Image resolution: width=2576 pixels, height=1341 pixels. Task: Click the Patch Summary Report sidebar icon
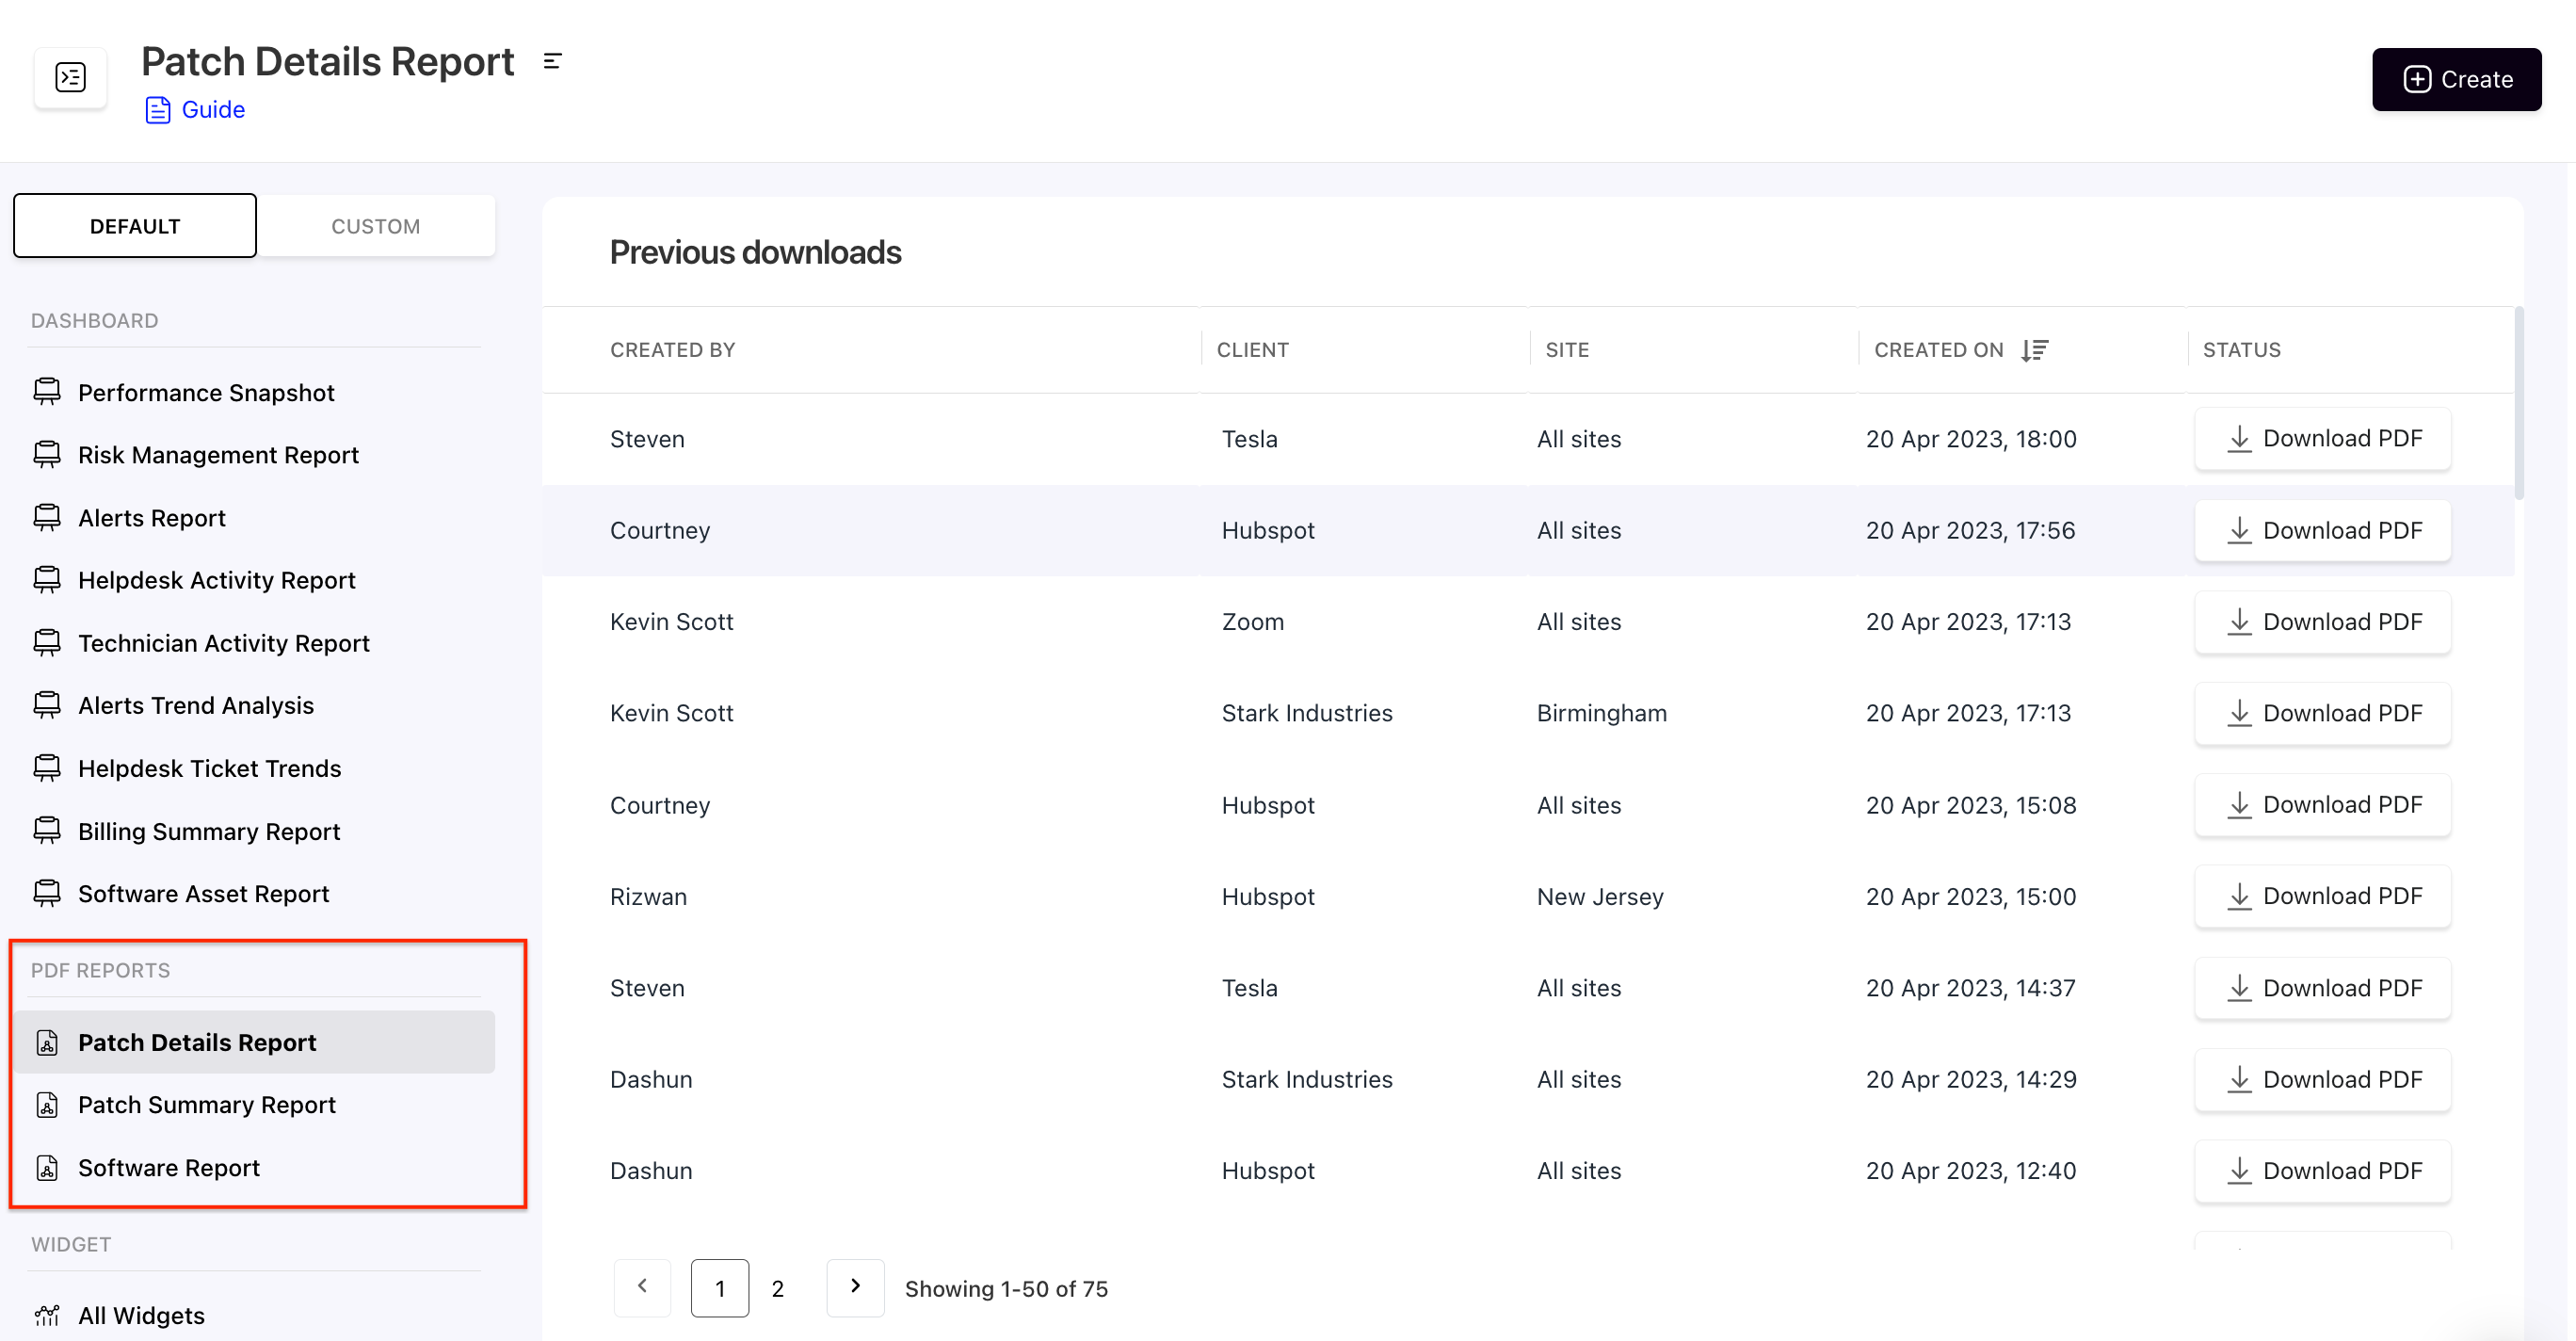[46, 1104]
